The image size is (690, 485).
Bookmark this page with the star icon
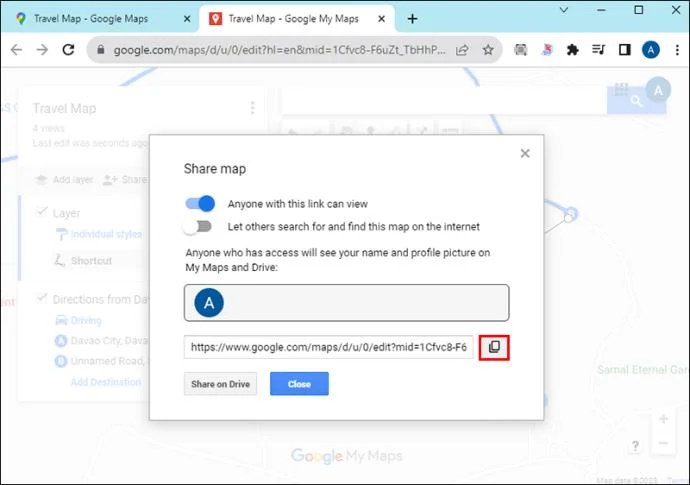(x=488, y=50)
